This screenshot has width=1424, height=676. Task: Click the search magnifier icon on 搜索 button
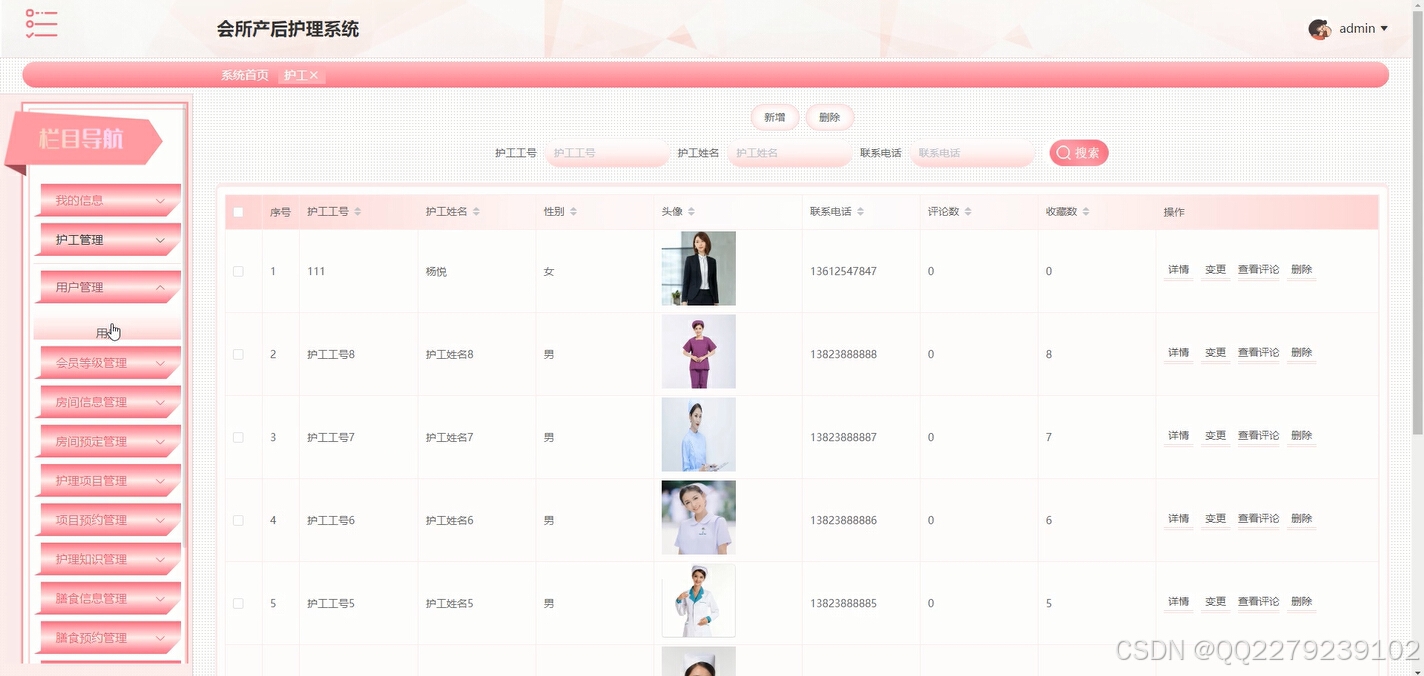click(x=1063, y=152)
